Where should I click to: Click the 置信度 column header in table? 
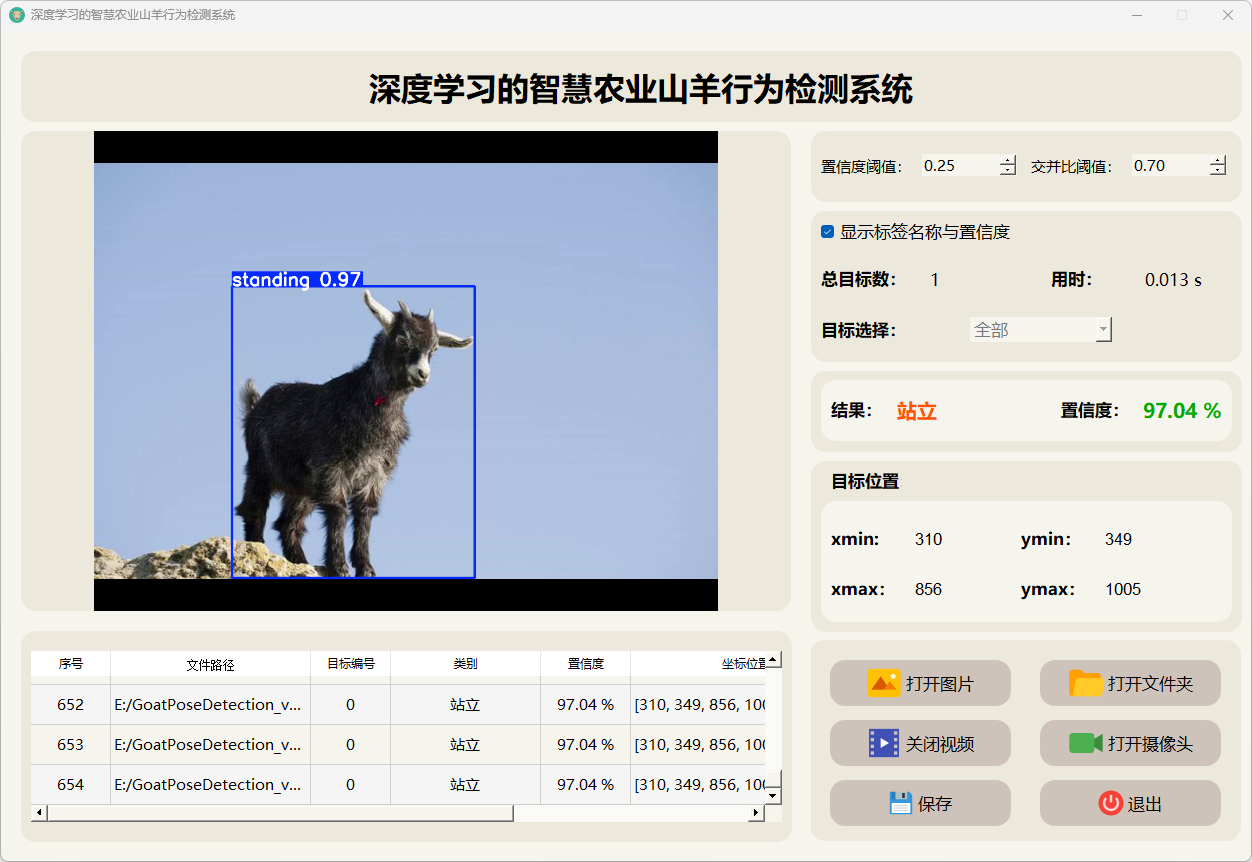click(585, 664)
